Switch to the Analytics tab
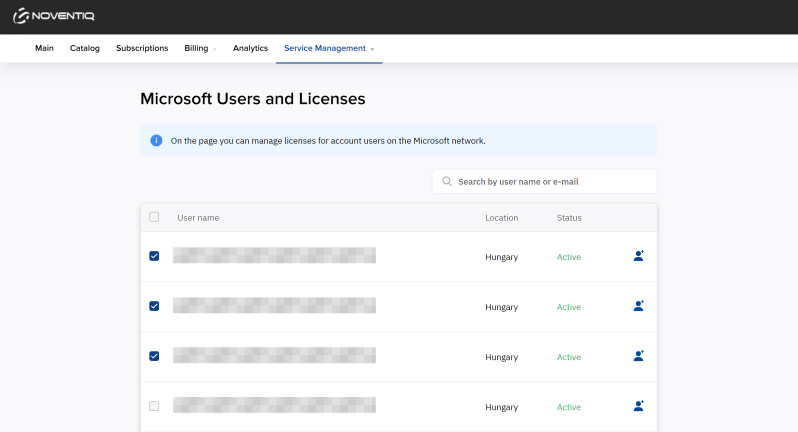The height and width of the screenshot is (432, 798). pyautogui.click(x=250, y=48)
